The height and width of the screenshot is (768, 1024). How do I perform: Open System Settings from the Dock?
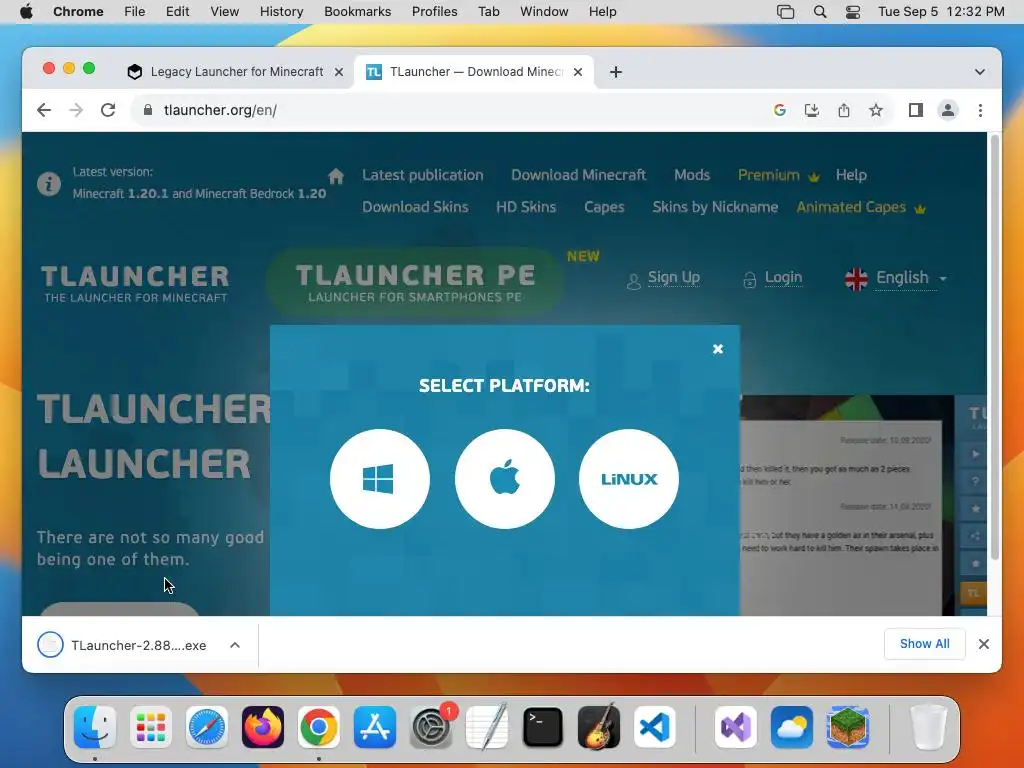click(431, 727)
